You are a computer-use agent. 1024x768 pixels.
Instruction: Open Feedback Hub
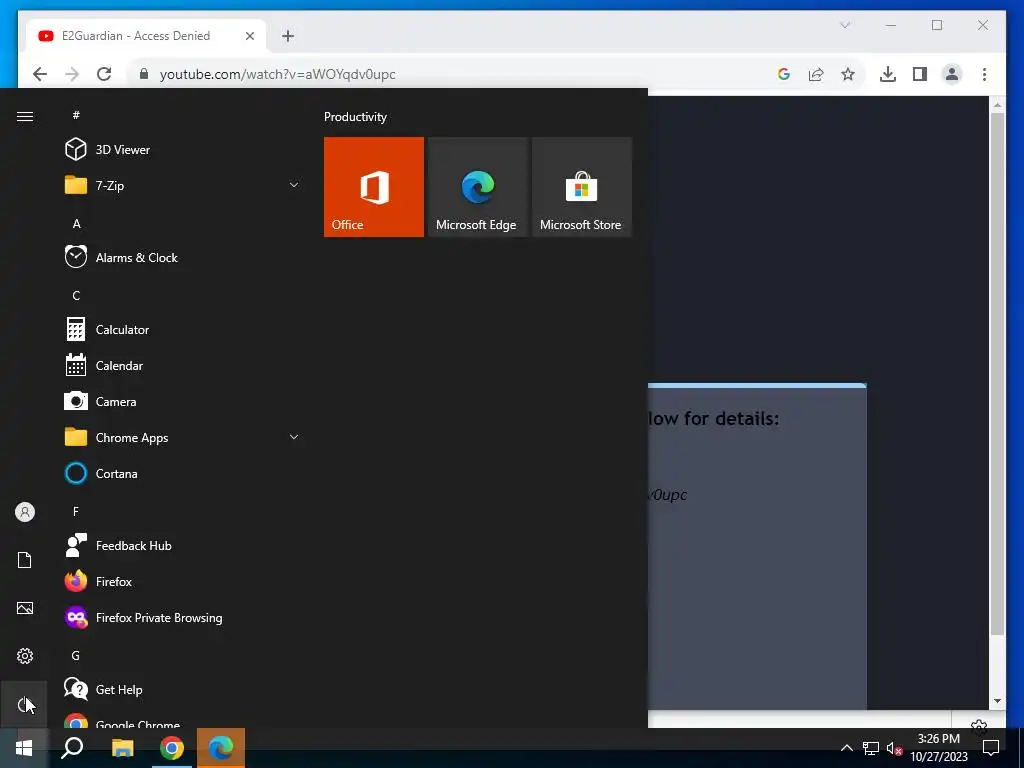coord(182,545)
